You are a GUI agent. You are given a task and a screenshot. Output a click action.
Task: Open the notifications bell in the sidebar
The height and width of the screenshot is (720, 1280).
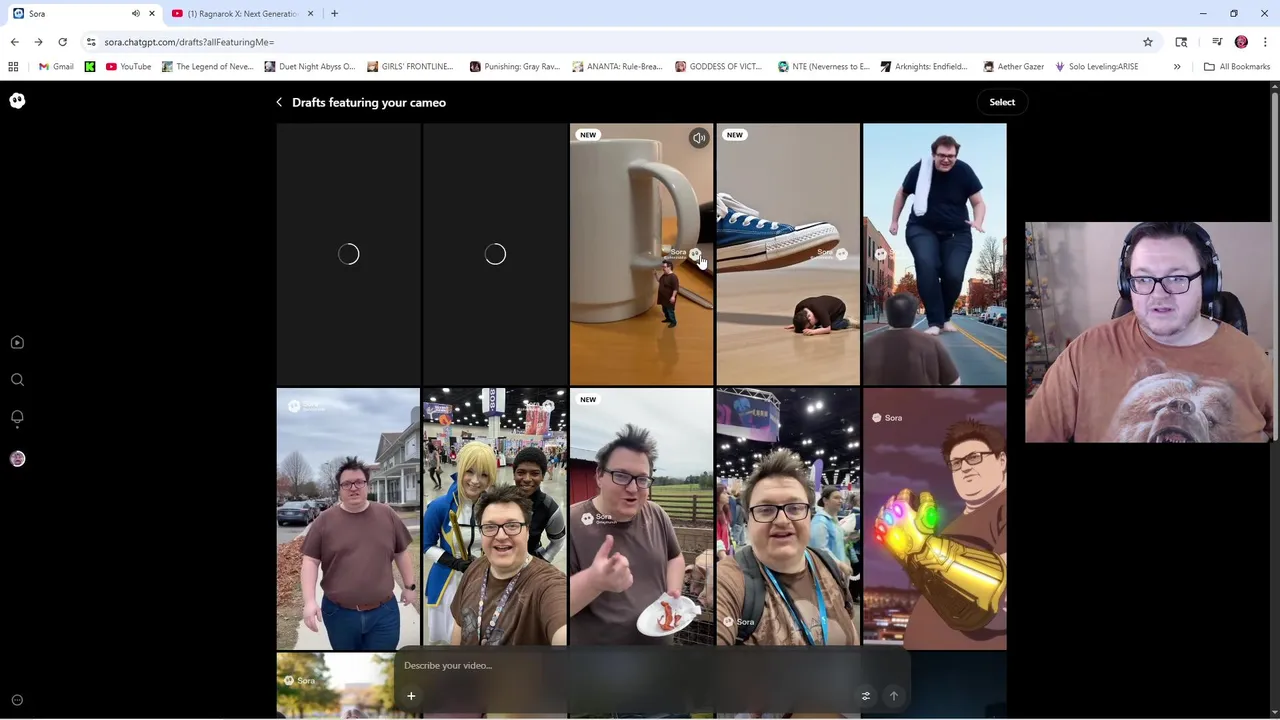click(17, 418)
